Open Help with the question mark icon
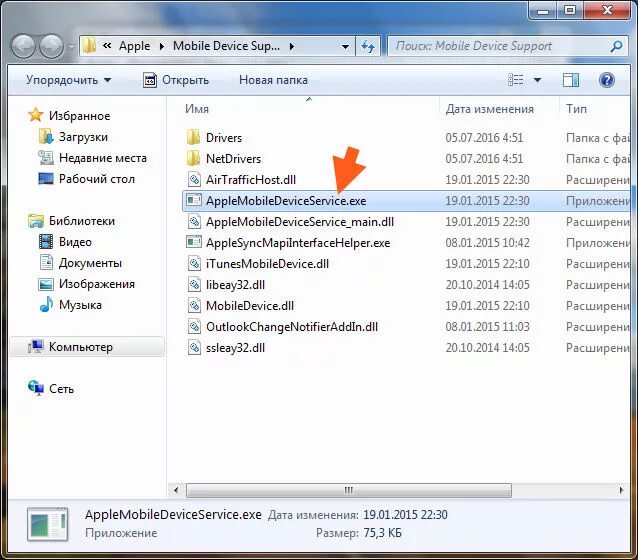The height and width of the screenshot is (560, 638). [607, 80]
